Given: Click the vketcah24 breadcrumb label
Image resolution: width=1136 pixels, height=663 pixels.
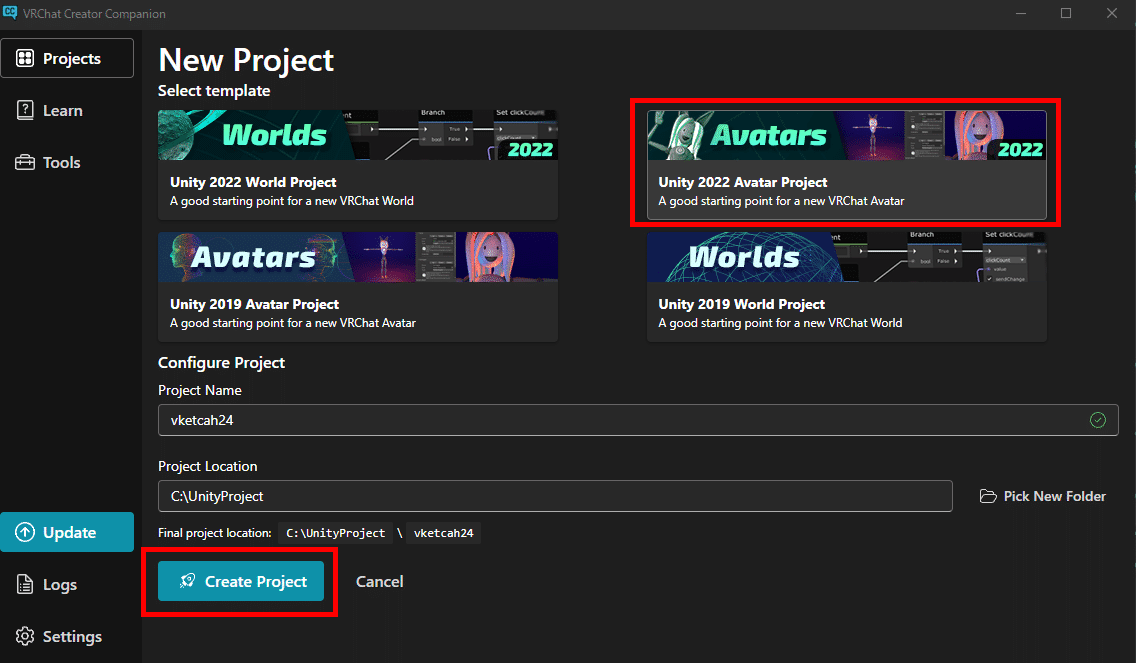Looking at the screenshot, I should coord(443,532).
